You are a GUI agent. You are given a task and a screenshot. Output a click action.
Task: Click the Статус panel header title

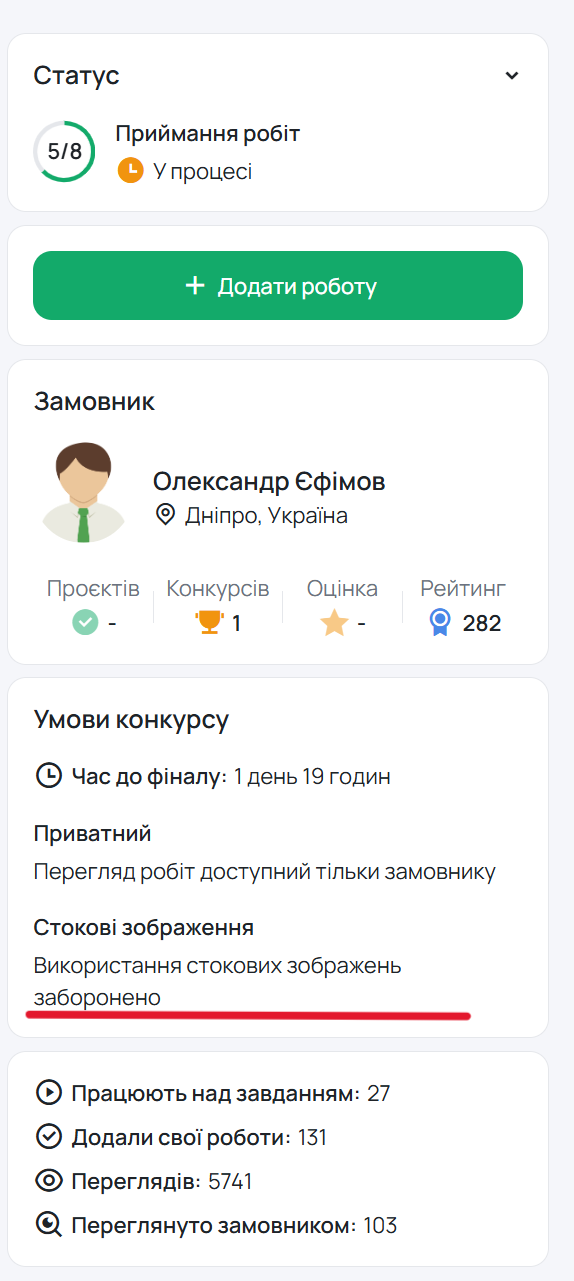click(x=76, y=75)
